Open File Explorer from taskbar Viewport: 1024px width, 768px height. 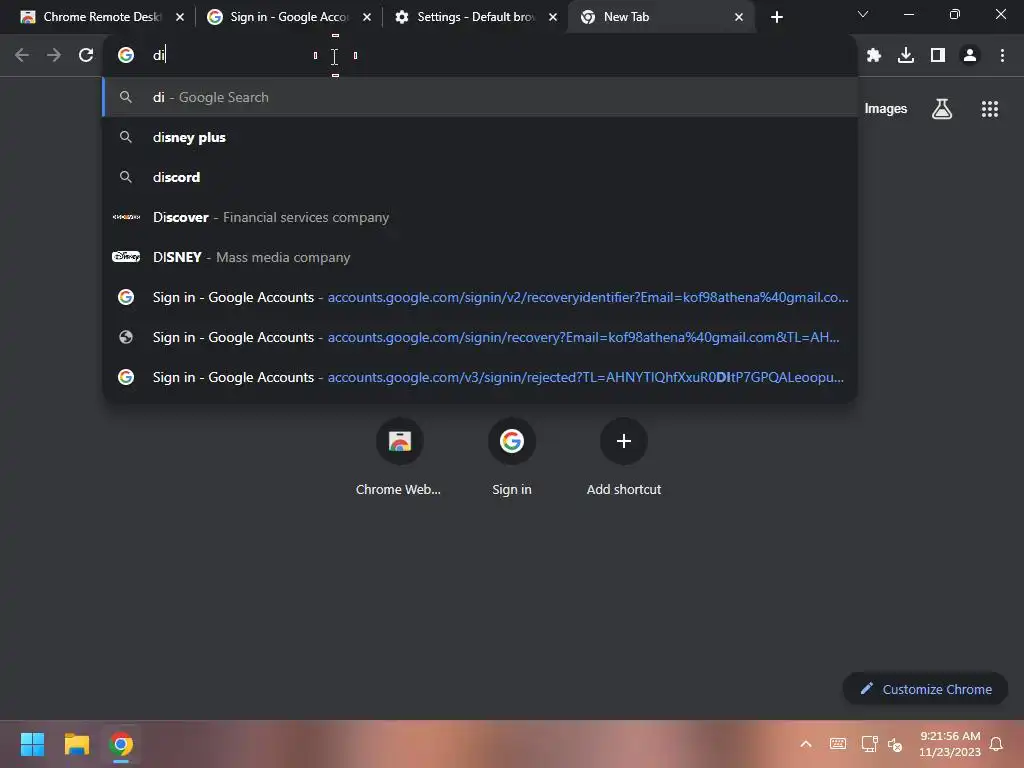(76, 744)
